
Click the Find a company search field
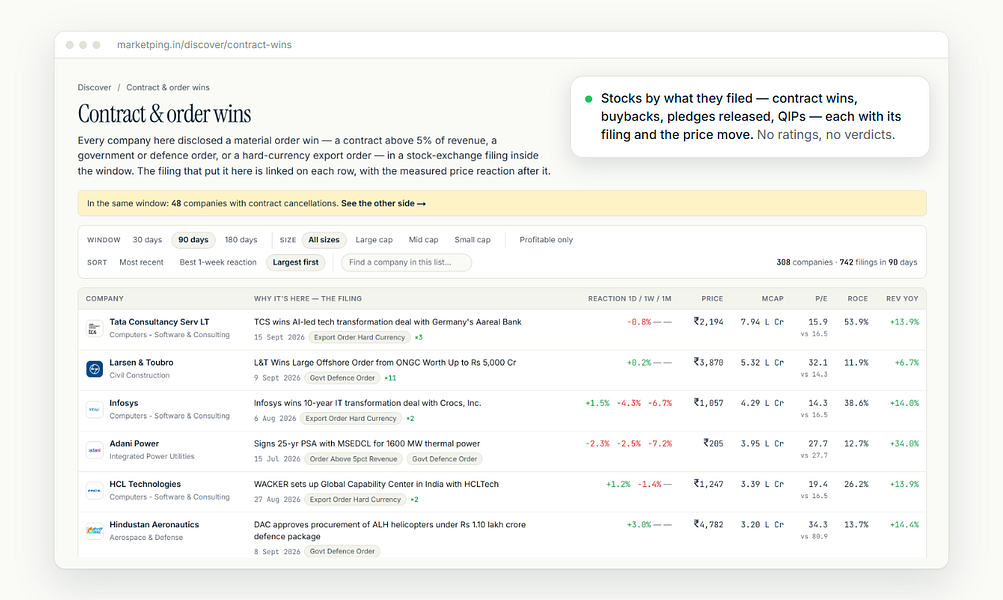tap(406, 262)
